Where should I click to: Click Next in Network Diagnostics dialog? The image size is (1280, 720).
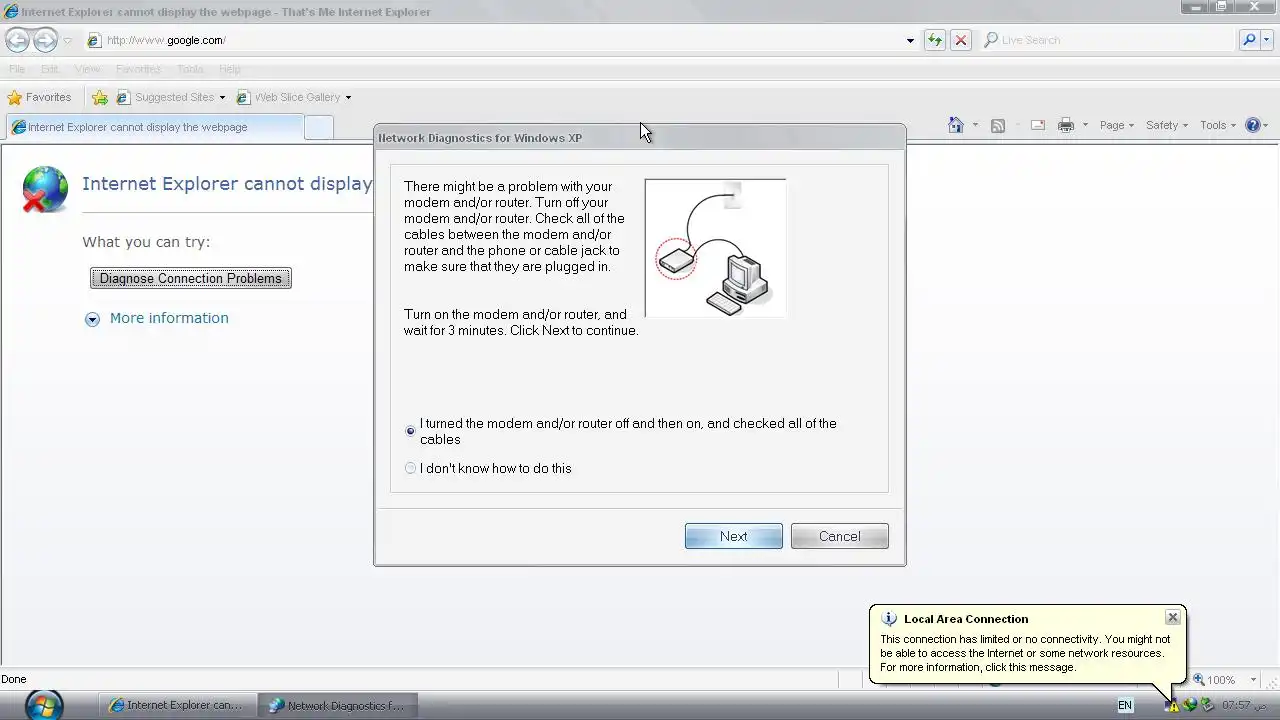pos(734,536)
